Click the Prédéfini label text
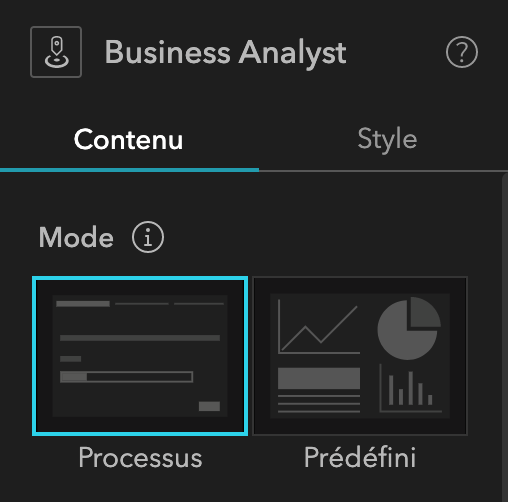 pos(360,457)
